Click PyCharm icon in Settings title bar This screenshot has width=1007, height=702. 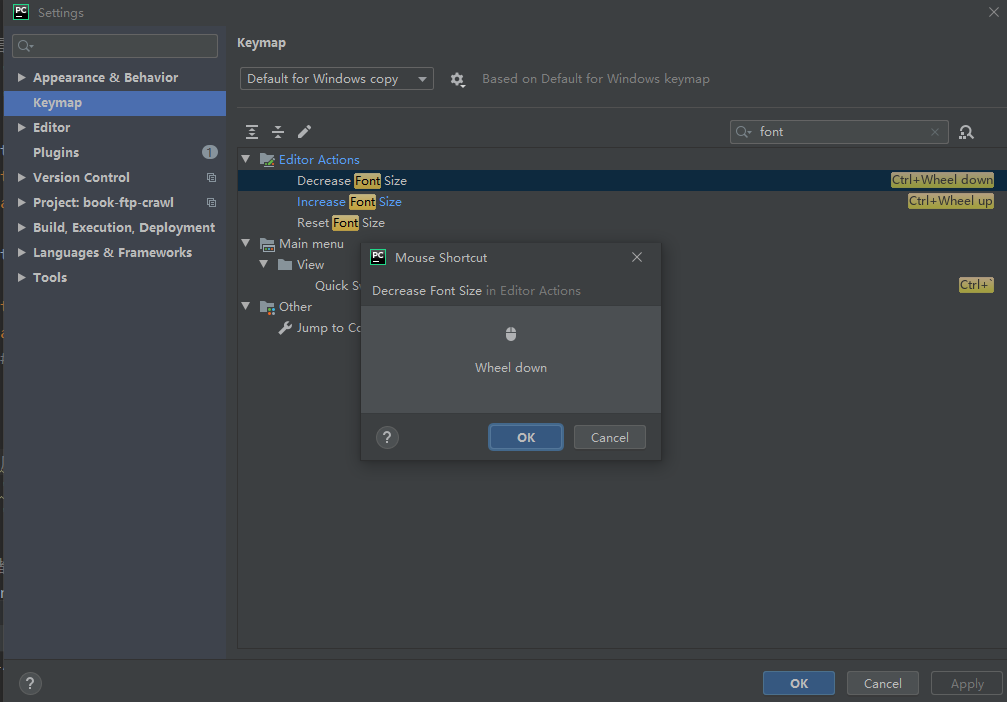[x=21, y=12]
